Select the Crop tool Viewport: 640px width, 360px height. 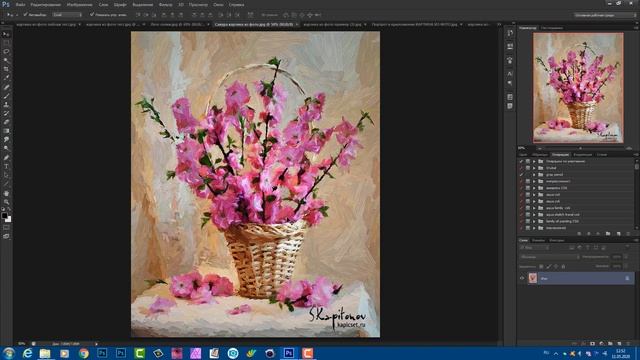6,69
